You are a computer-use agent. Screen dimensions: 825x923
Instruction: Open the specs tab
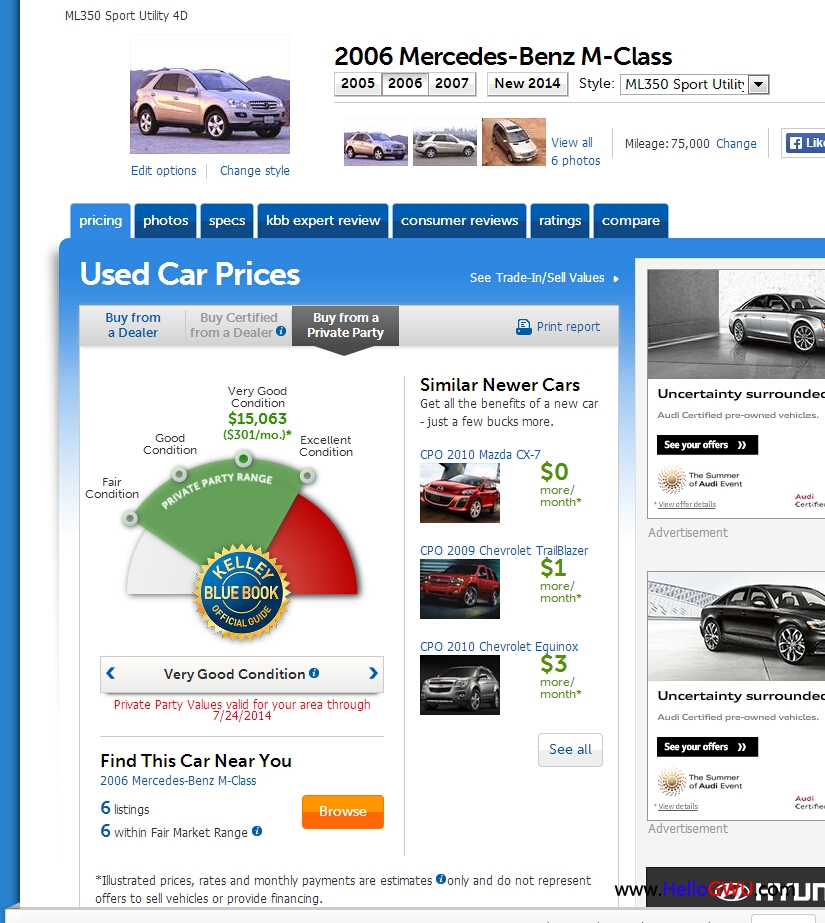(227, 221)
